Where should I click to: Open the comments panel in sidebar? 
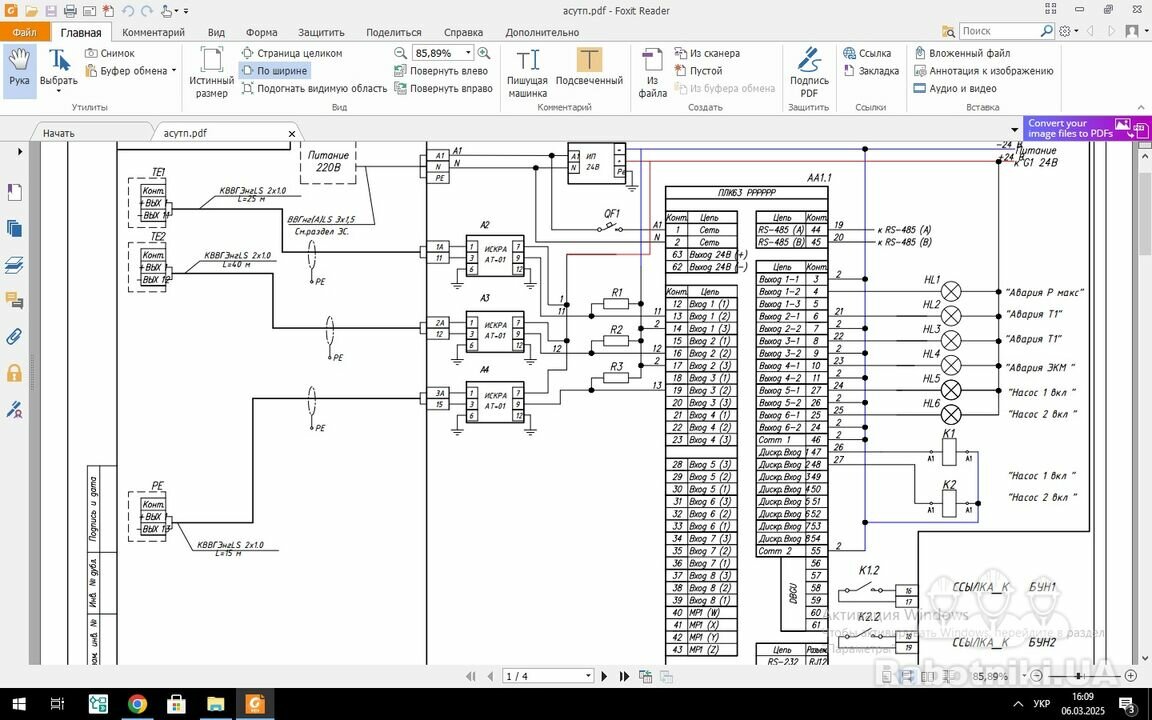(x=14, y=300)
